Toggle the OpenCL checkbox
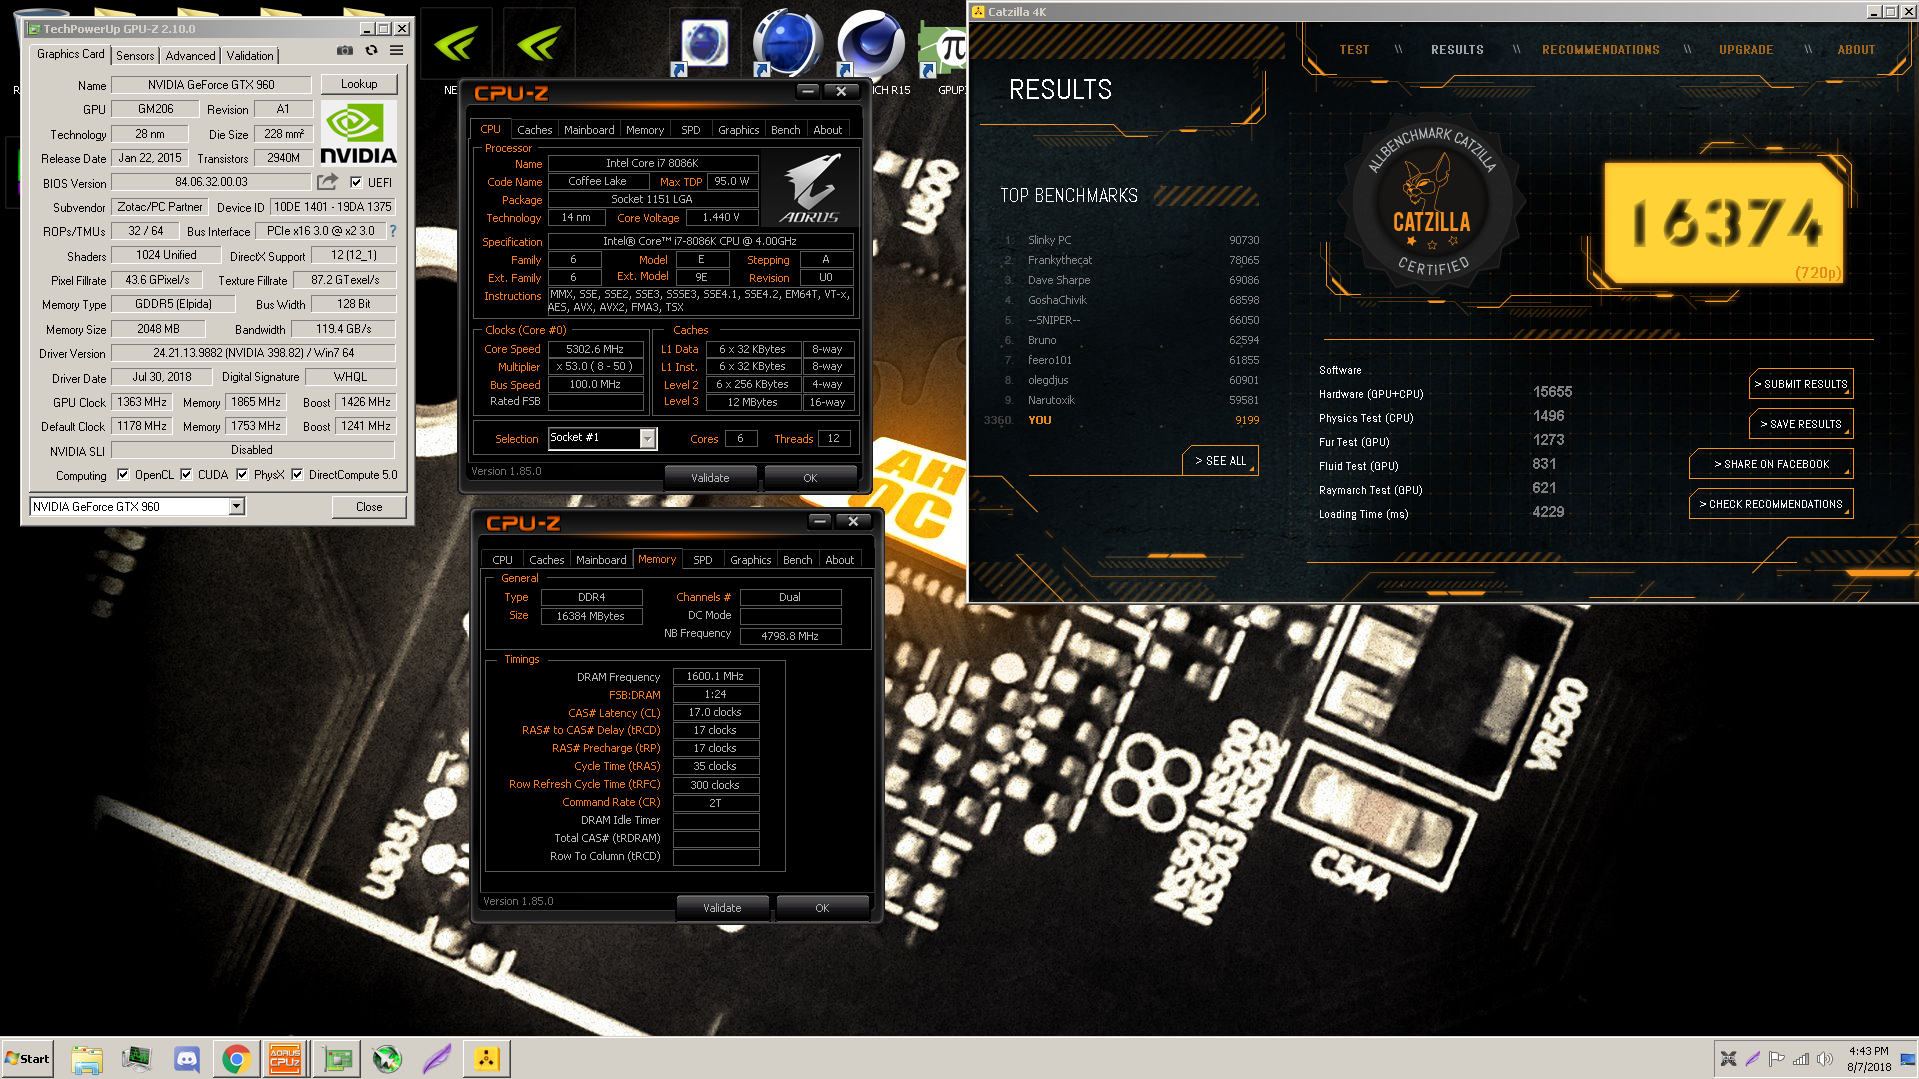This screenshot has height=1079, width=1919. point(123,475)
